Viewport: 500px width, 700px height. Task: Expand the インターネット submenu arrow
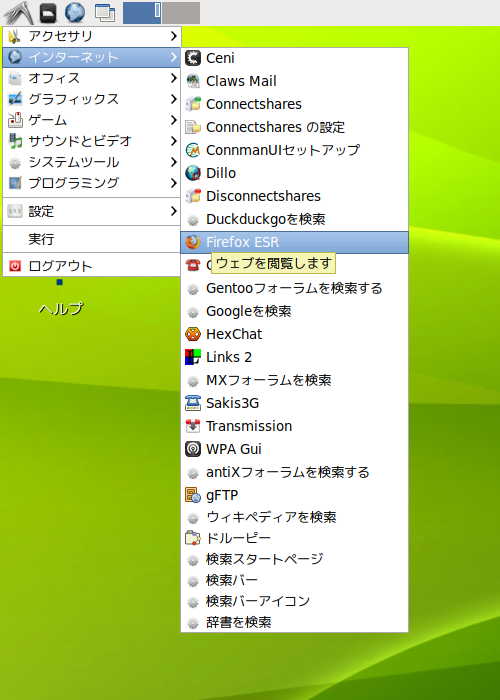pyautogui.click(x=174, y=57)
